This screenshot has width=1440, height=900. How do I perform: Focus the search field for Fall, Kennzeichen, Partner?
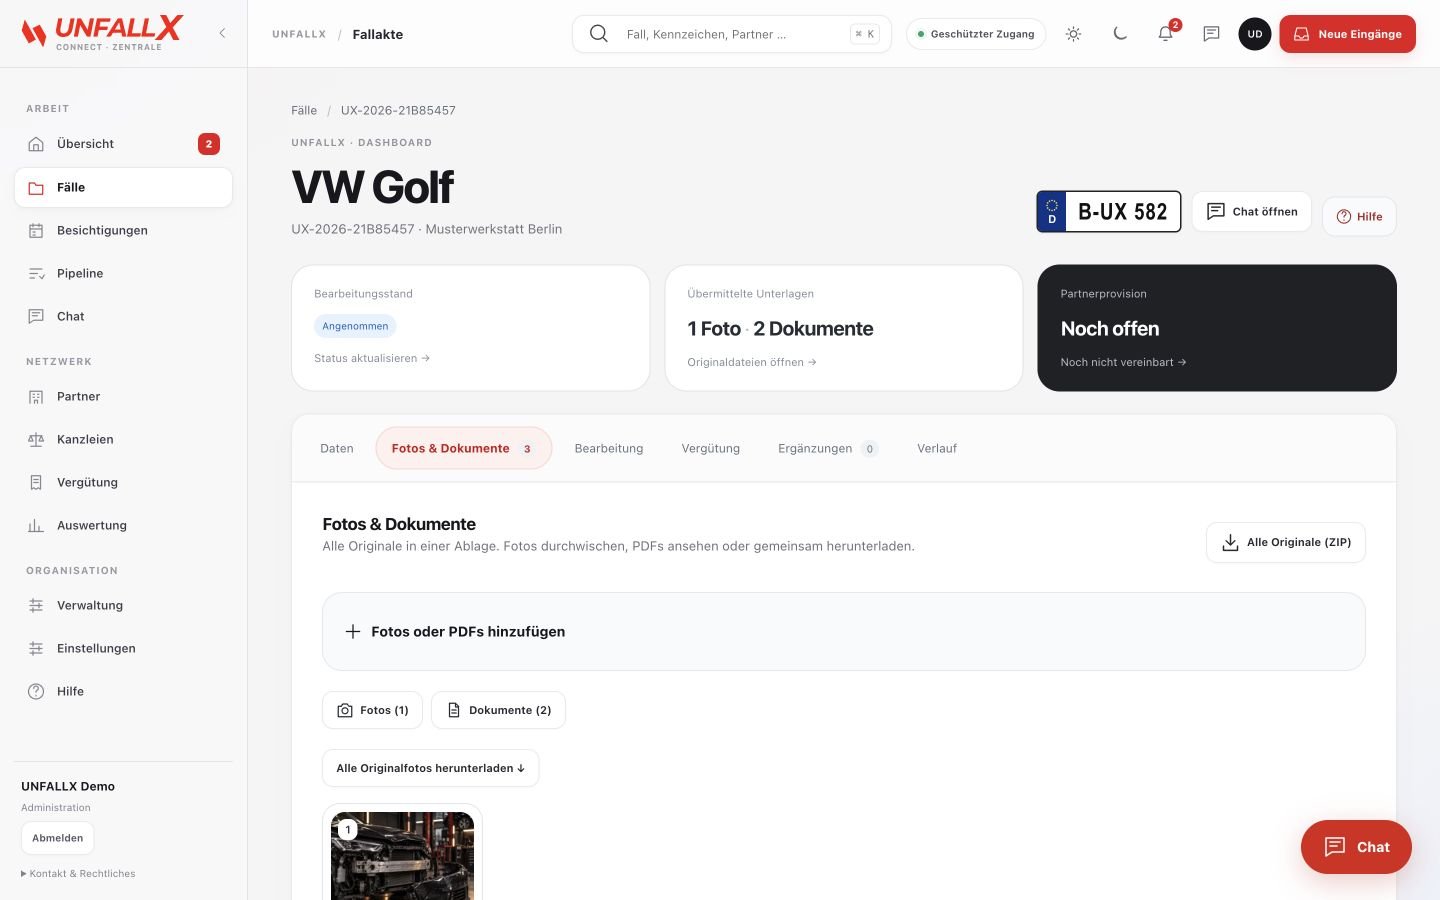coord(731,34)
